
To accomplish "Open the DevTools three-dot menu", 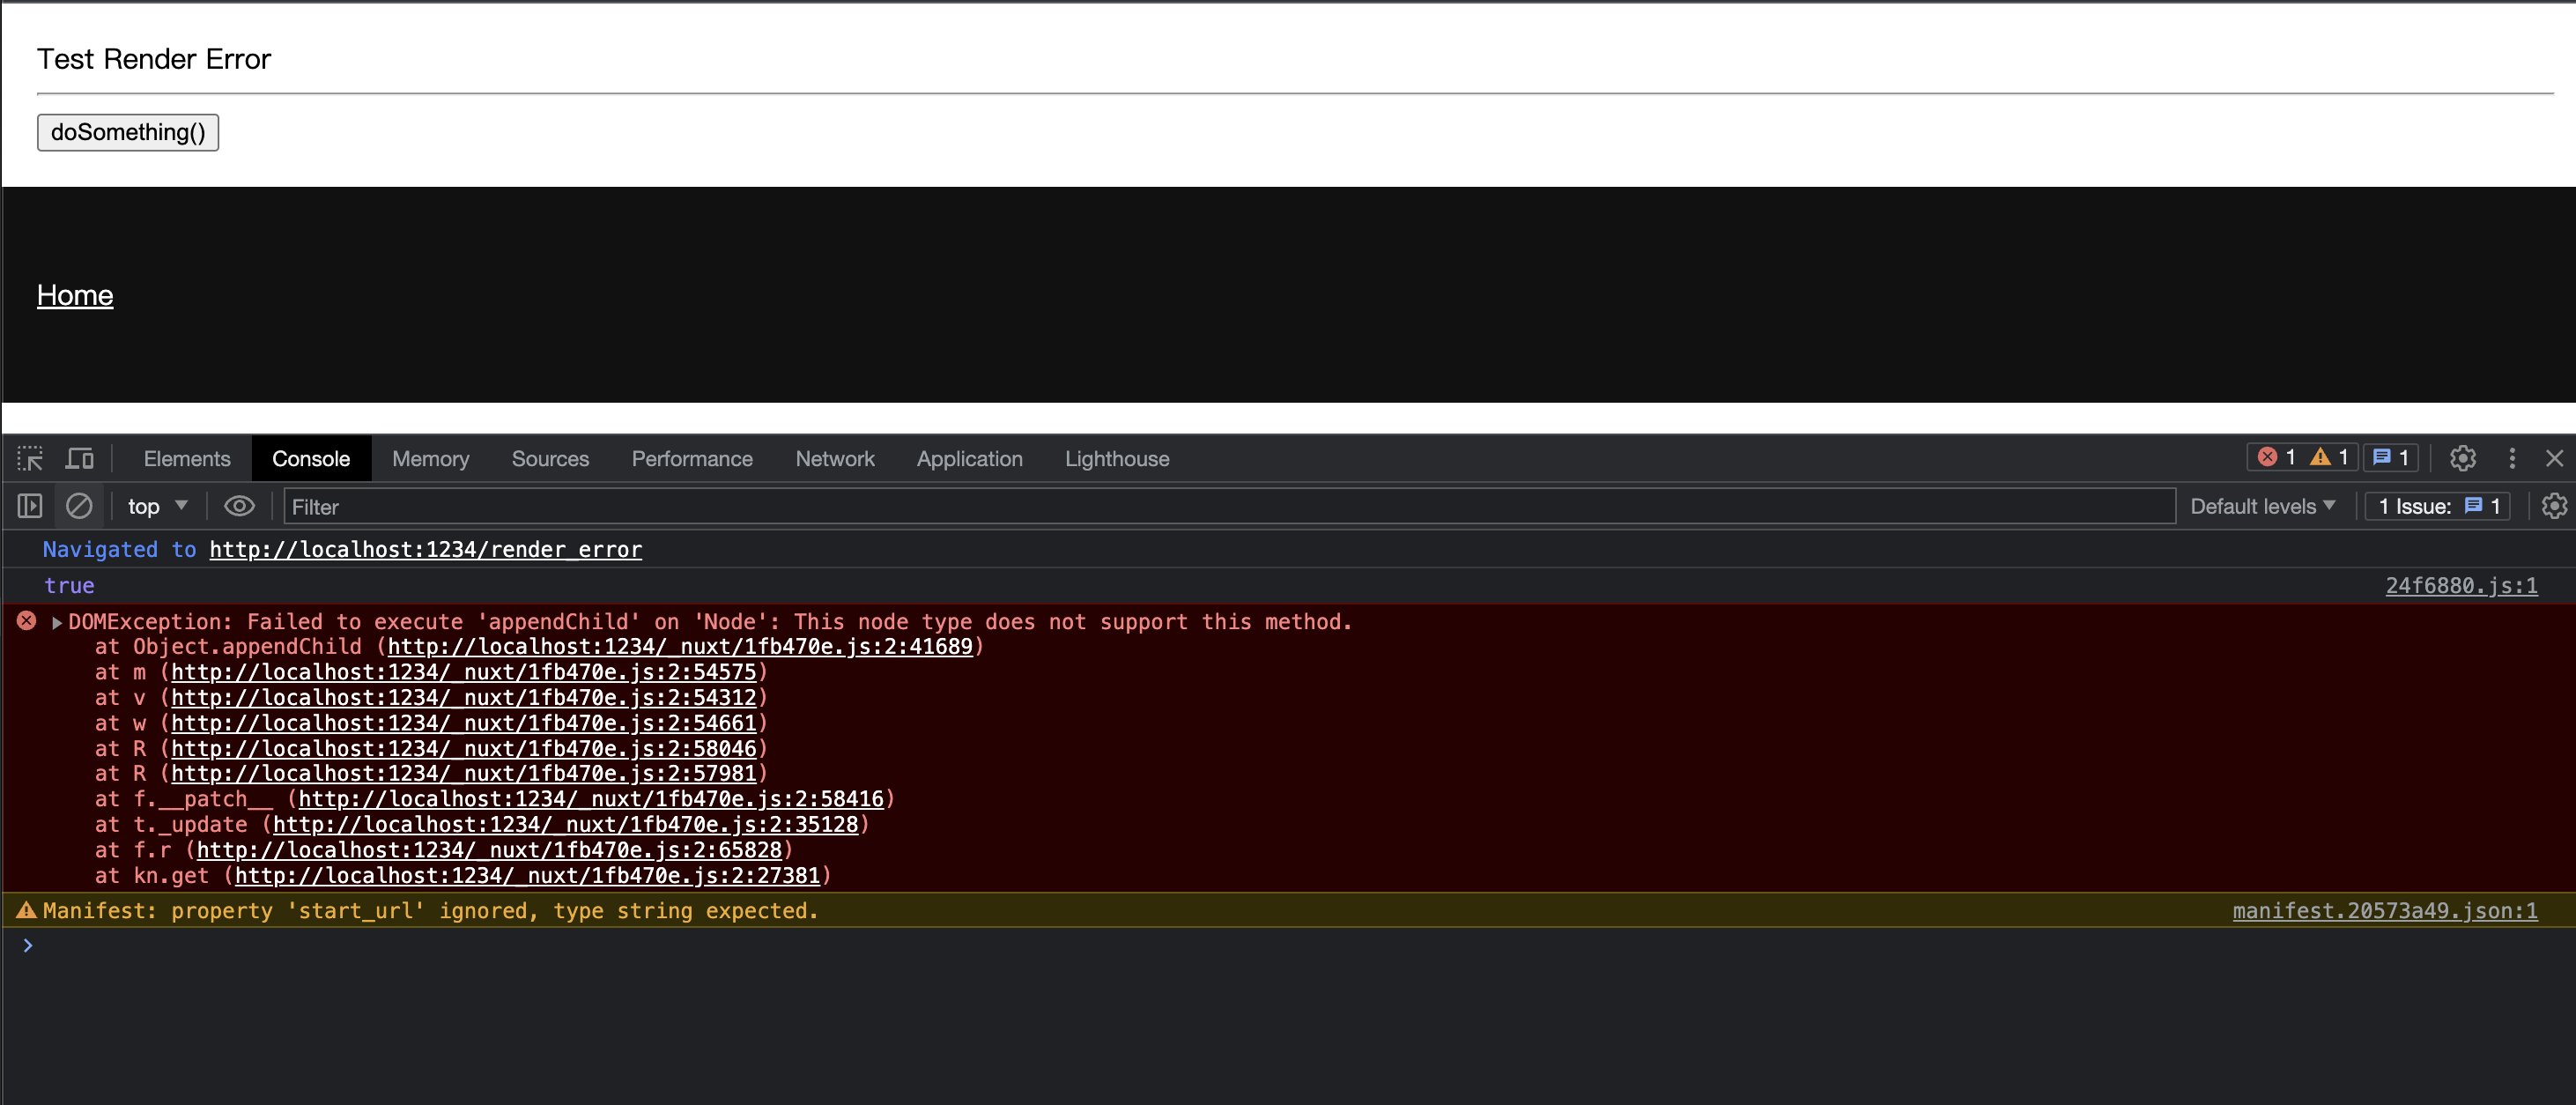I will 2512,458.
